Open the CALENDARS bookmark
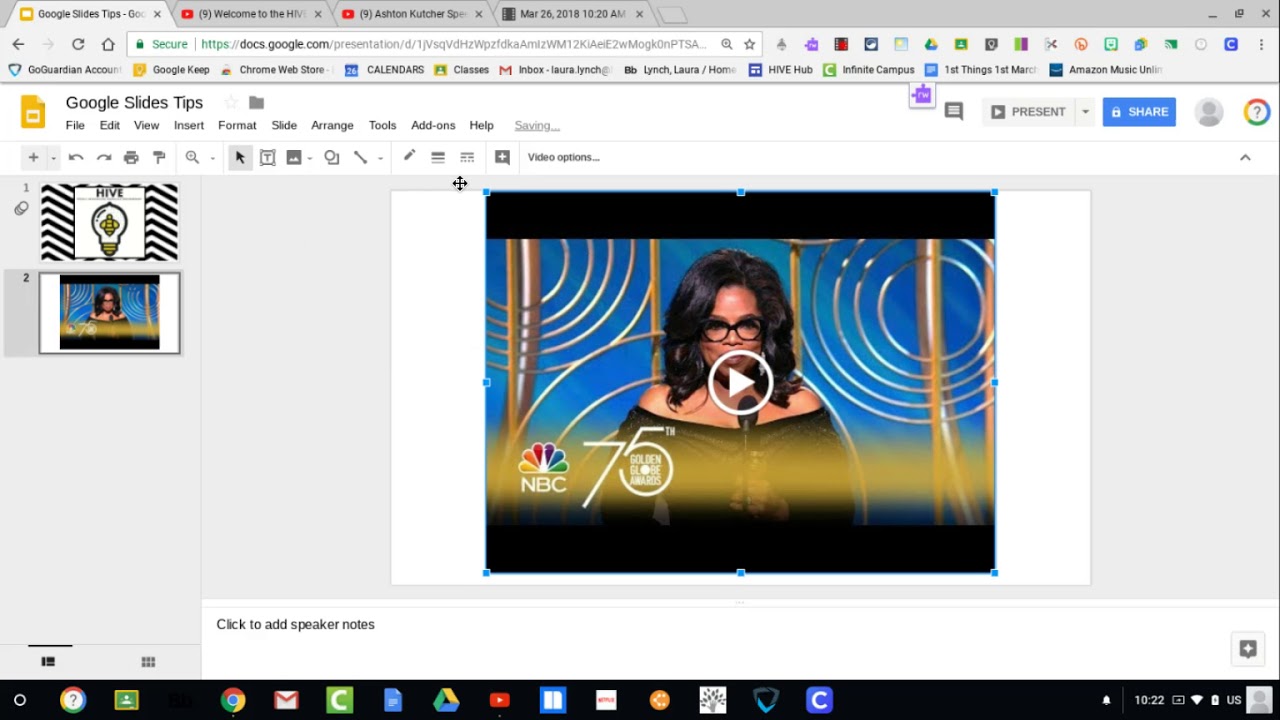1280x720 pixels. [385, 70]
